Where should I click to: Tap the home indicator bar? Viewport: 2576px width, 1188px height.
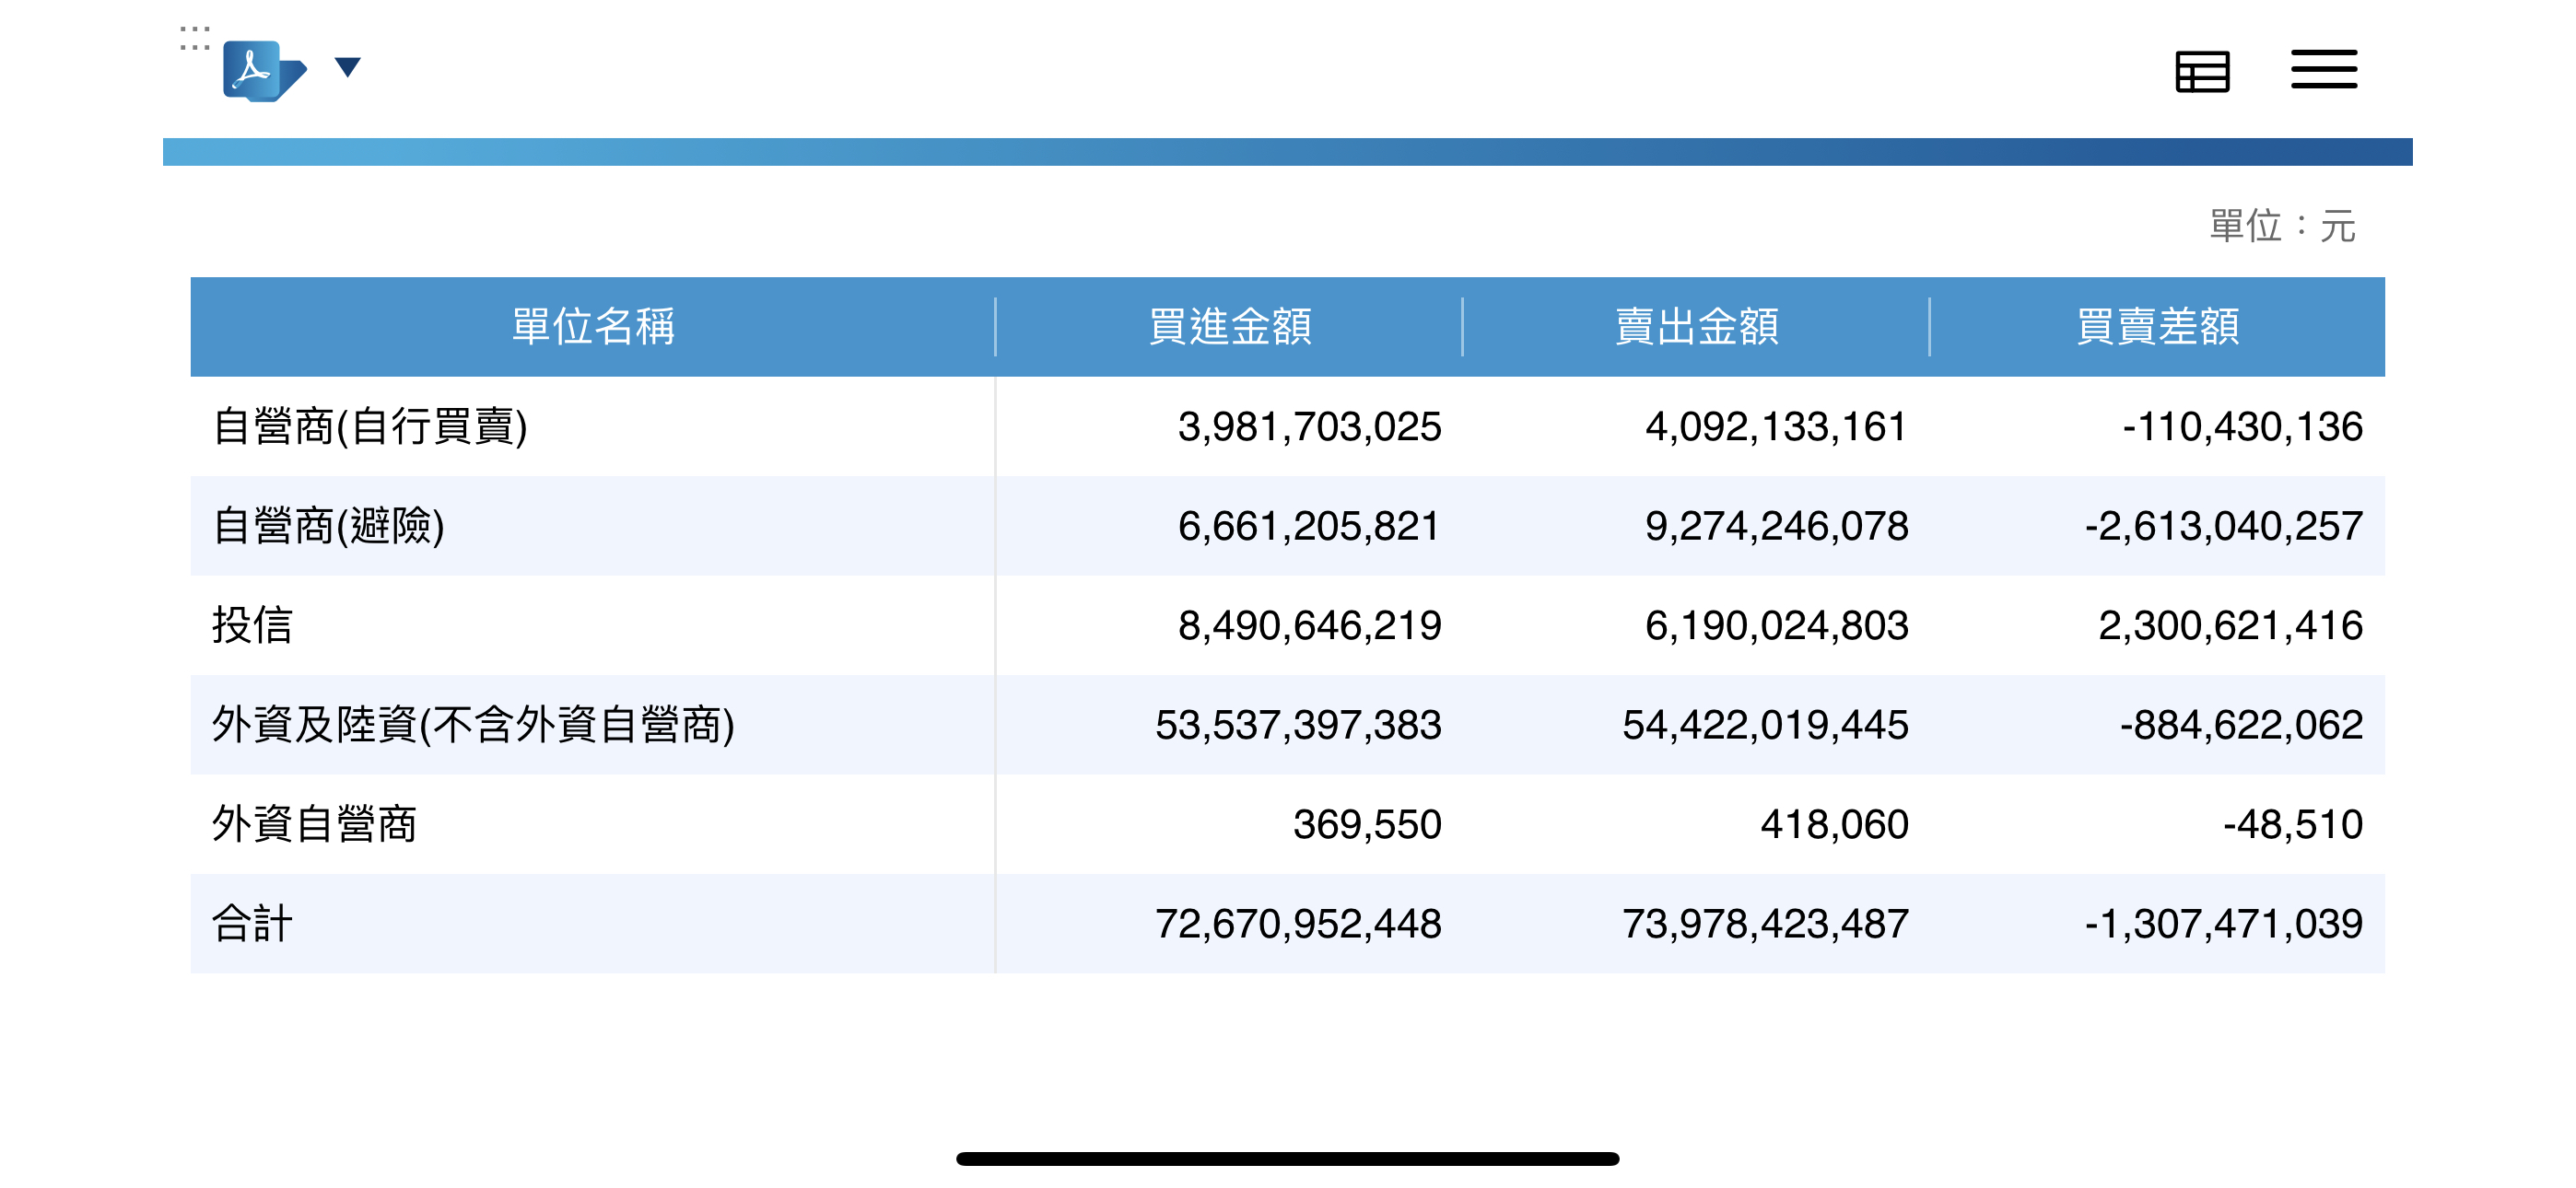(x=1287, y=1158)
